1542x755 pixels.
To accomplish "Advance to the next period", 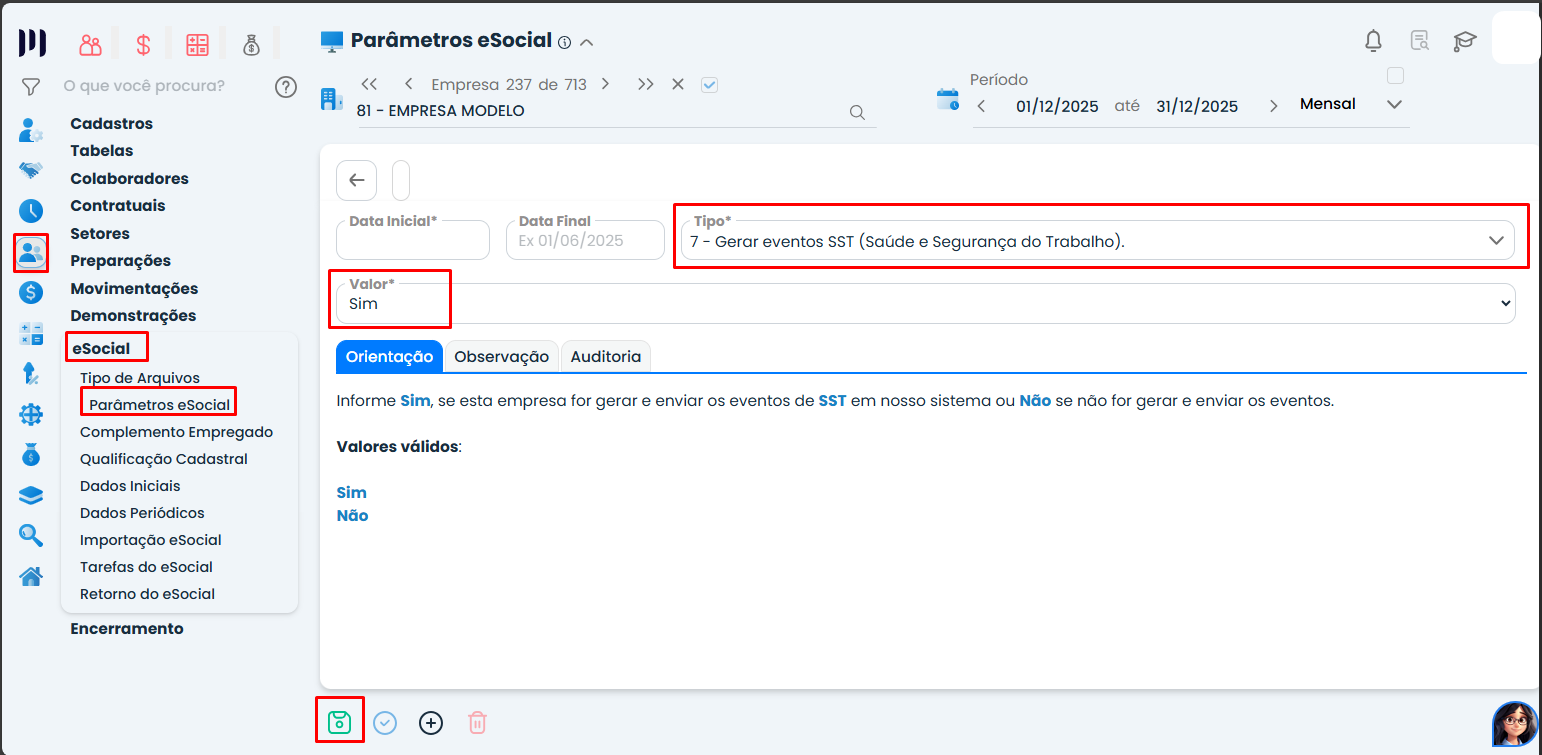I will click(1273, 106).
